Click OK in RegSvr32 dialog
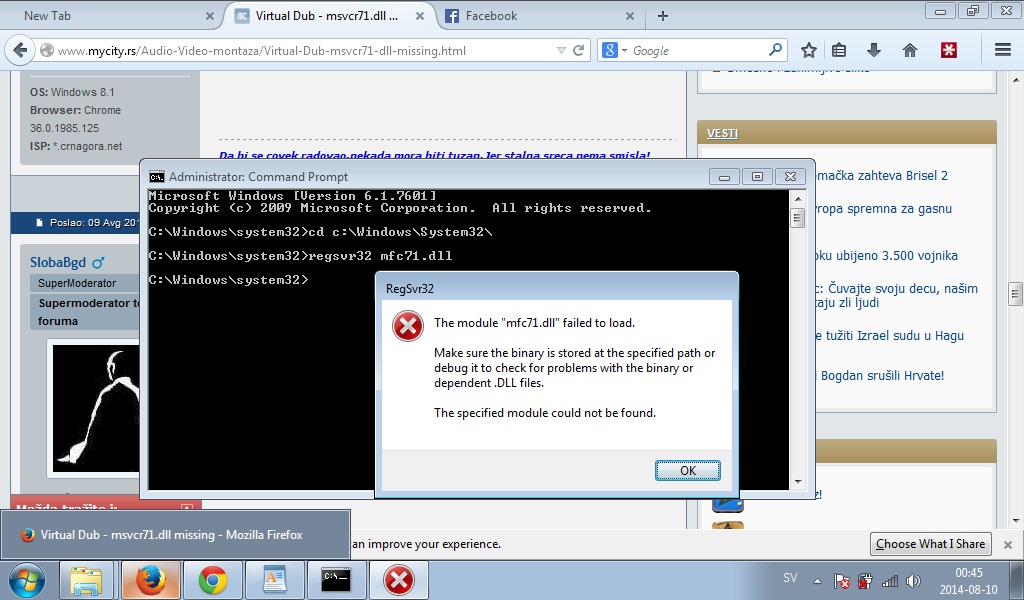 (x=688, y=471)
